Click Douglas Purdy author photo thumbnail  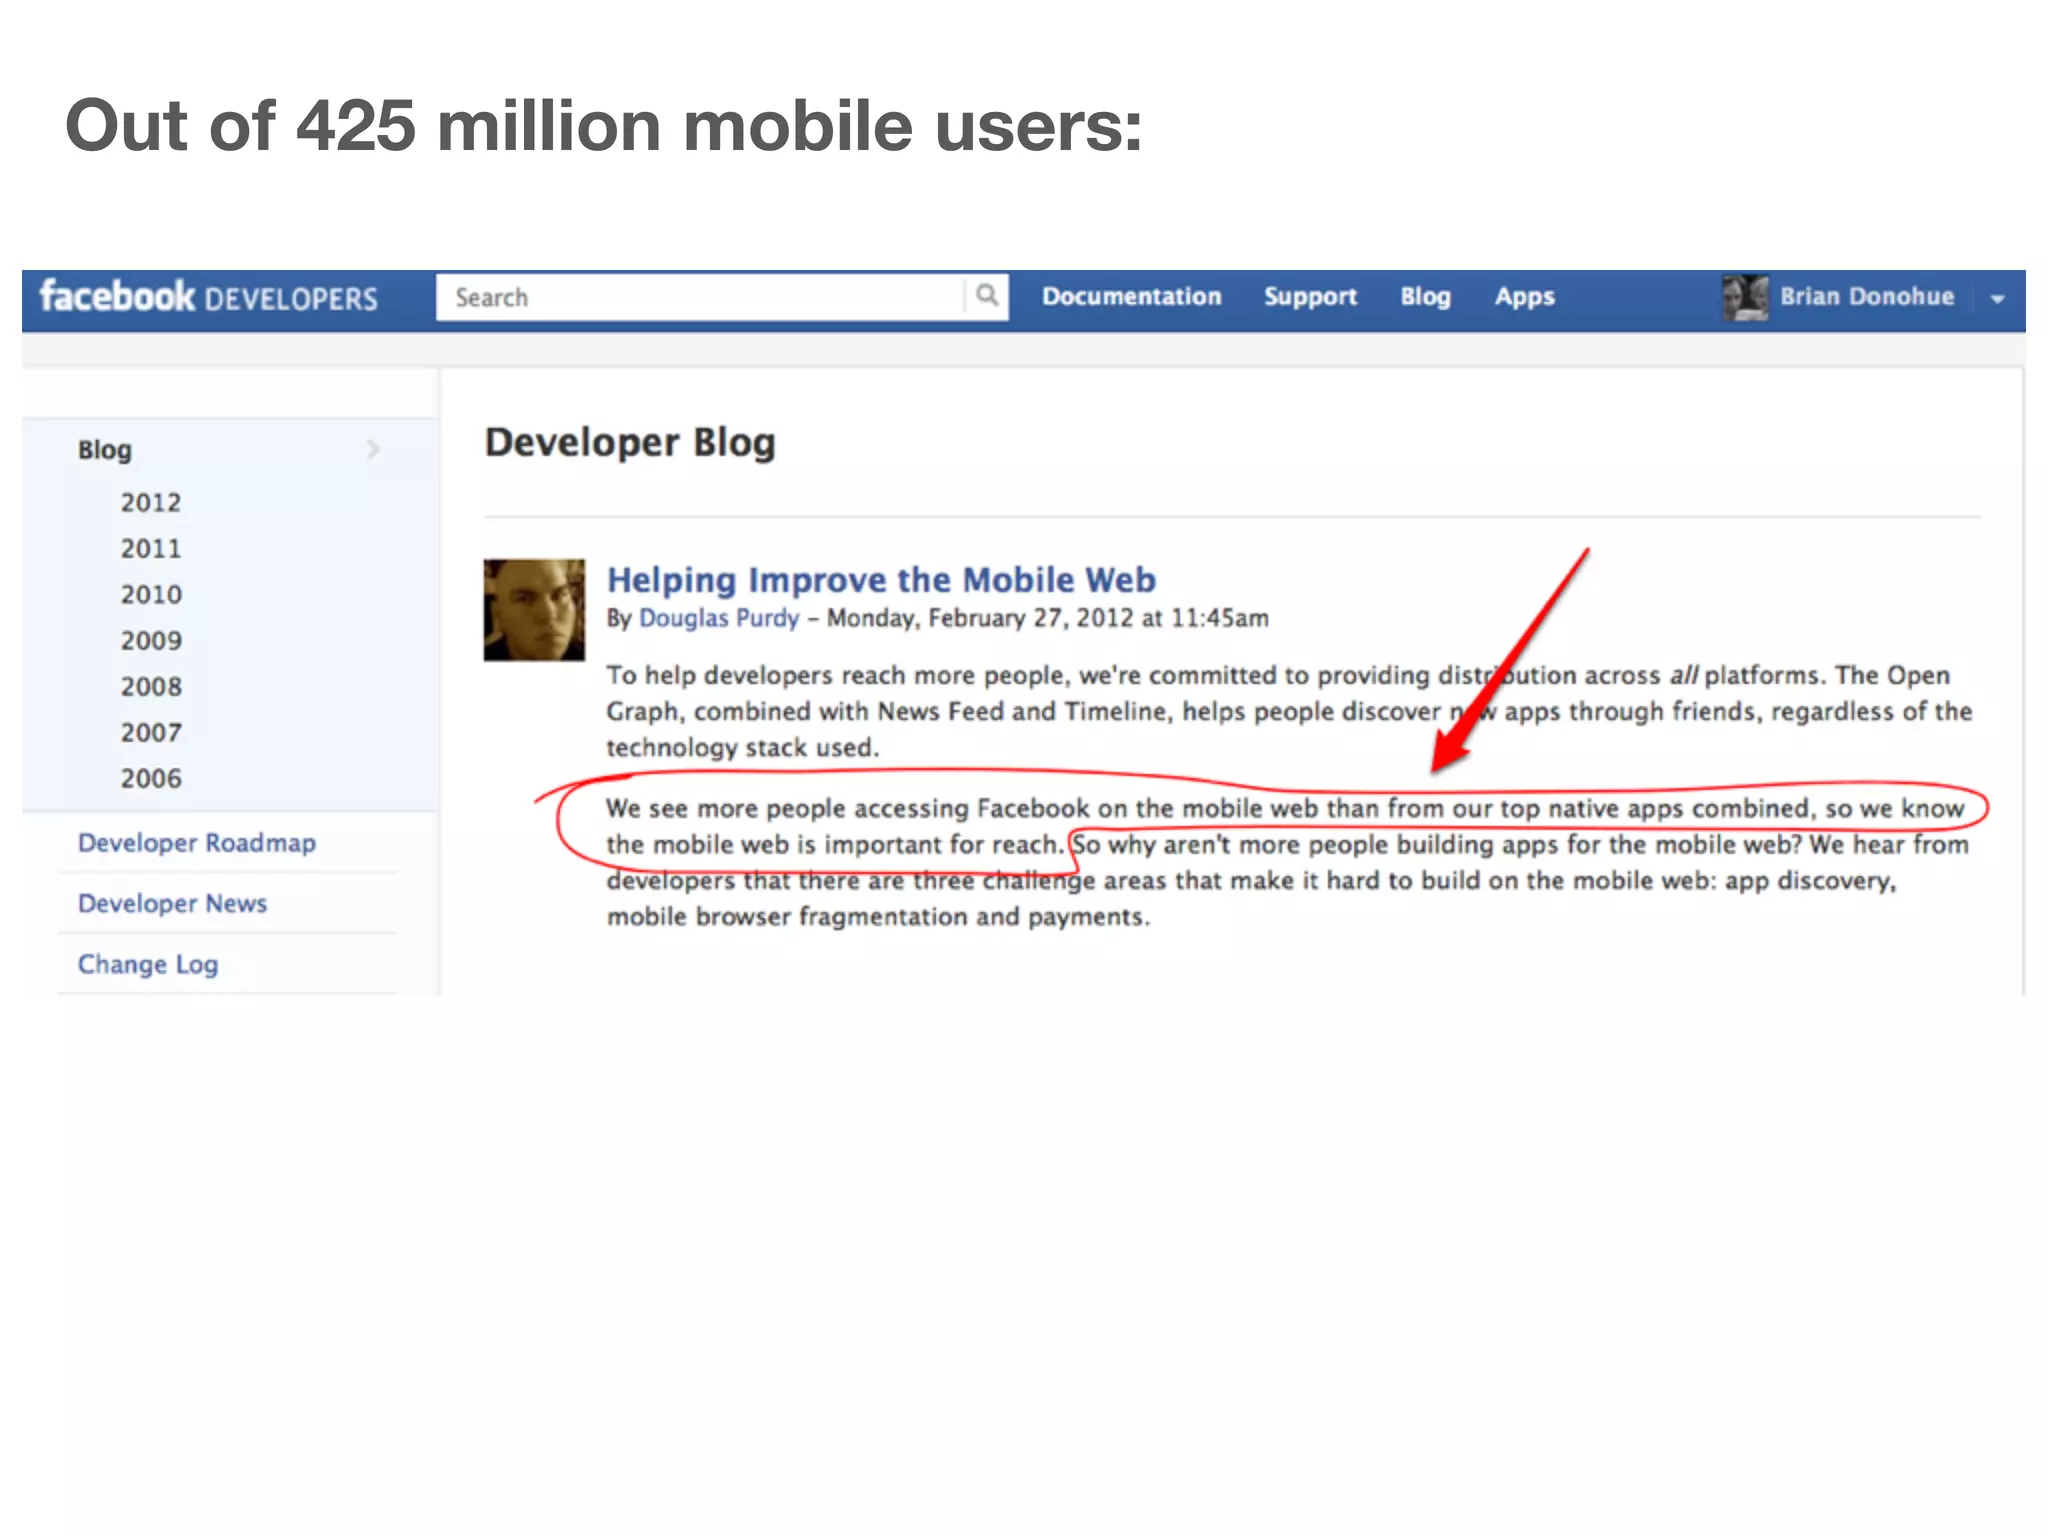534,609
